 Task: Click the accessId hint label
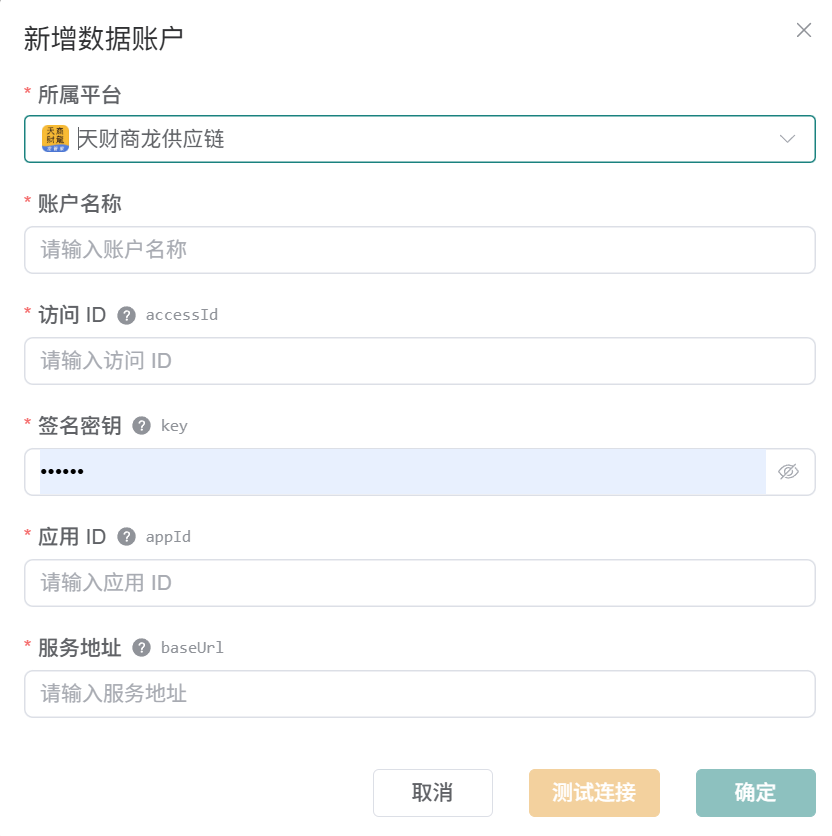point(182,315)
